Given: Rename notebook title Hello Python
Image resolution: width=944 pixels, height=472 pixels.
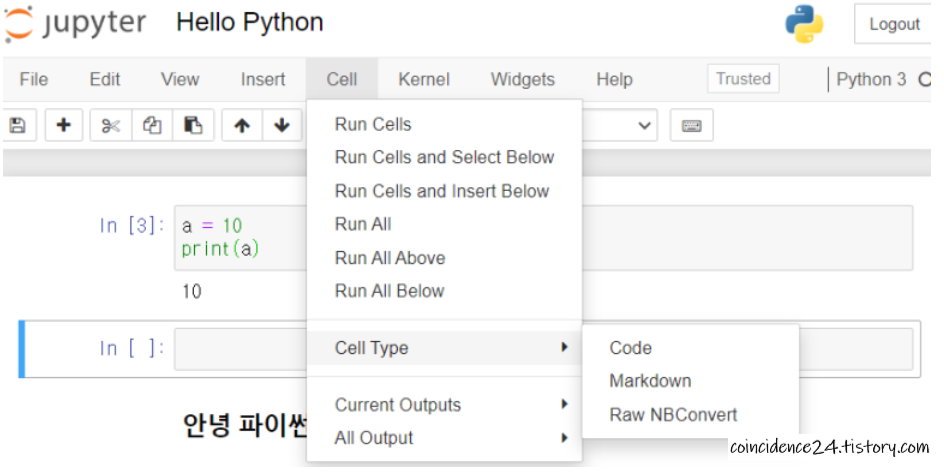Looking at the screenshot, I should click(x=249, y=23).
